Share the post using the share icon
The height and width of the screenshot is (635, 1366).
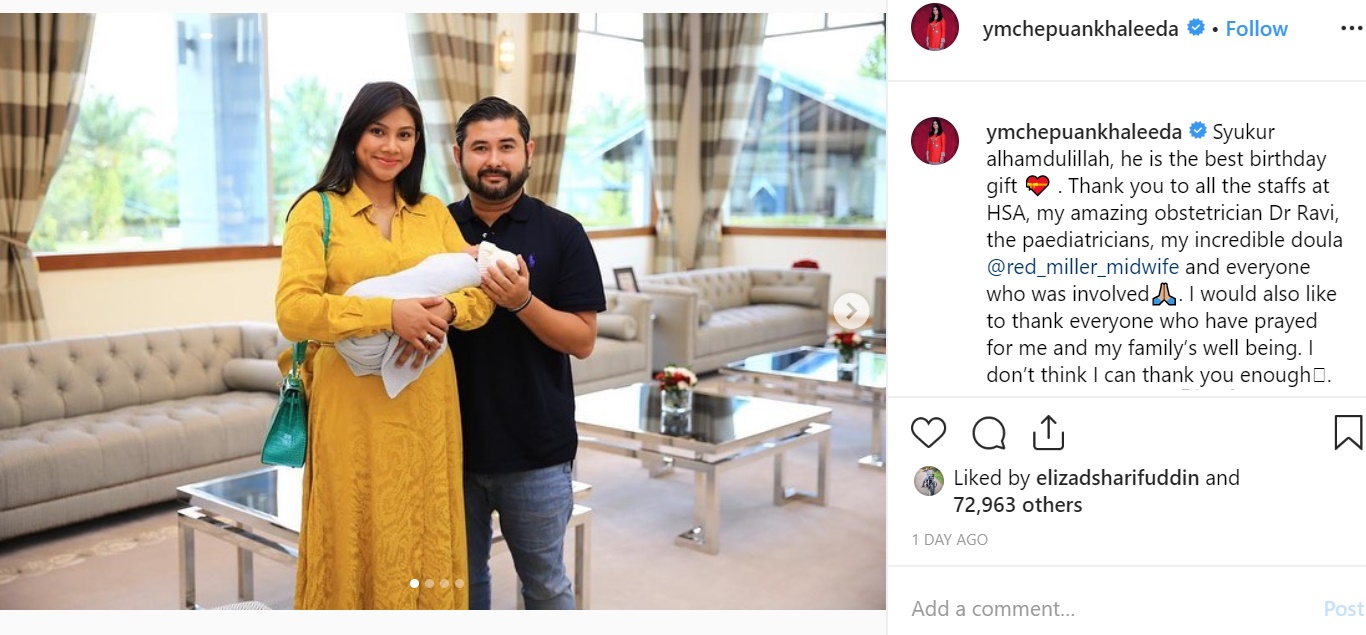coord(1047,432)
